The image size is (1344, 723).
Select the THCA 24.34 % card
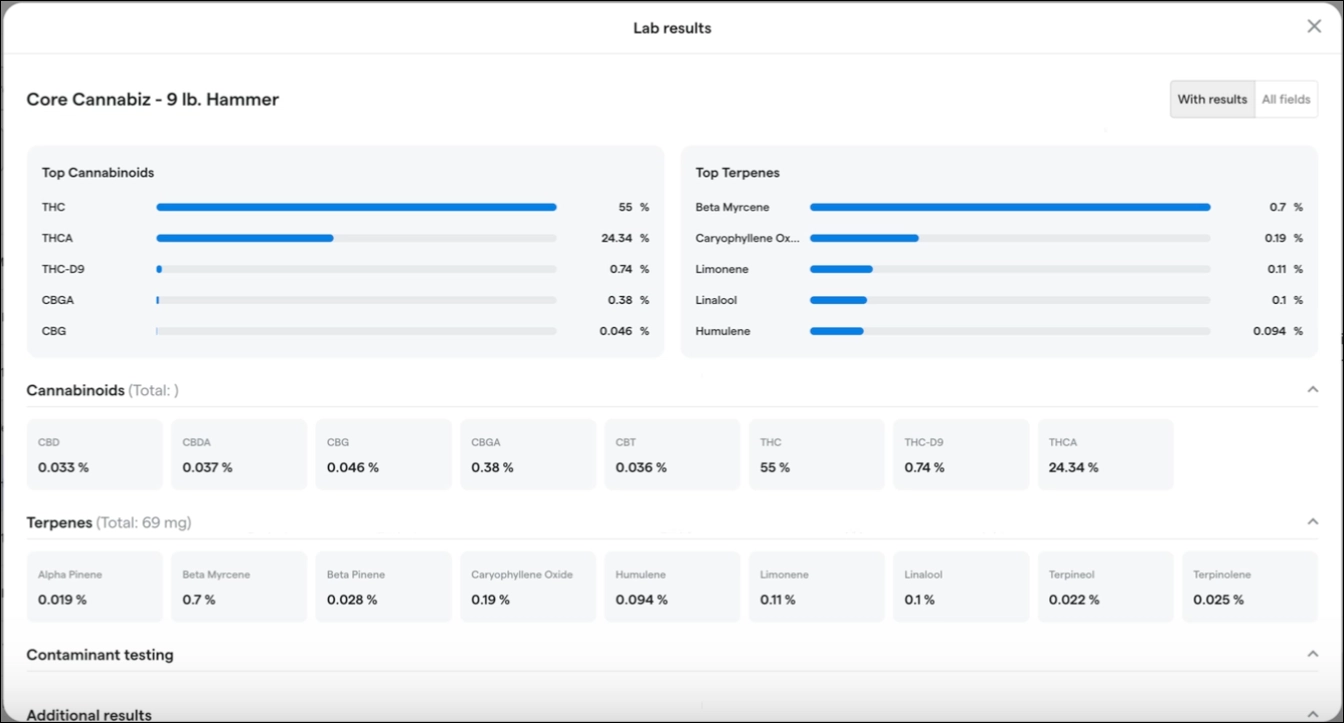(x=1106, y=455)
